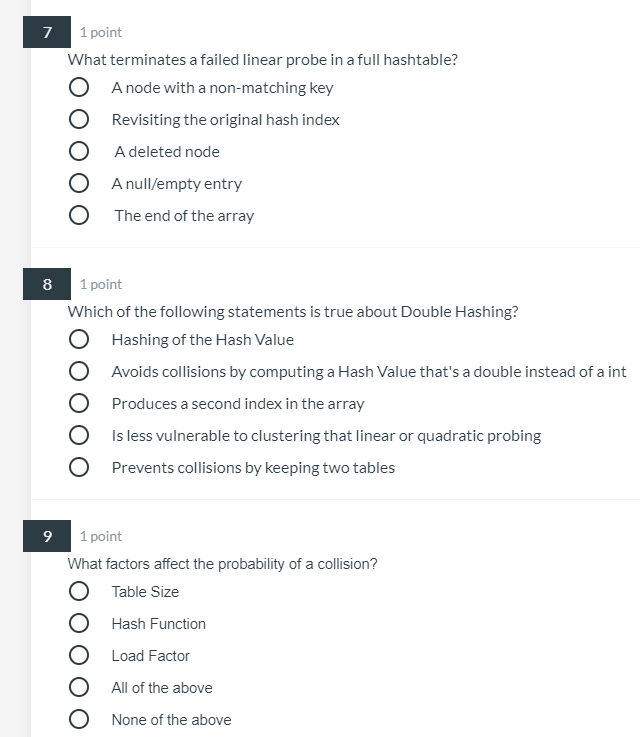Select 'The end of the array' option
640x737 pixels.
[x=78, y=215]
